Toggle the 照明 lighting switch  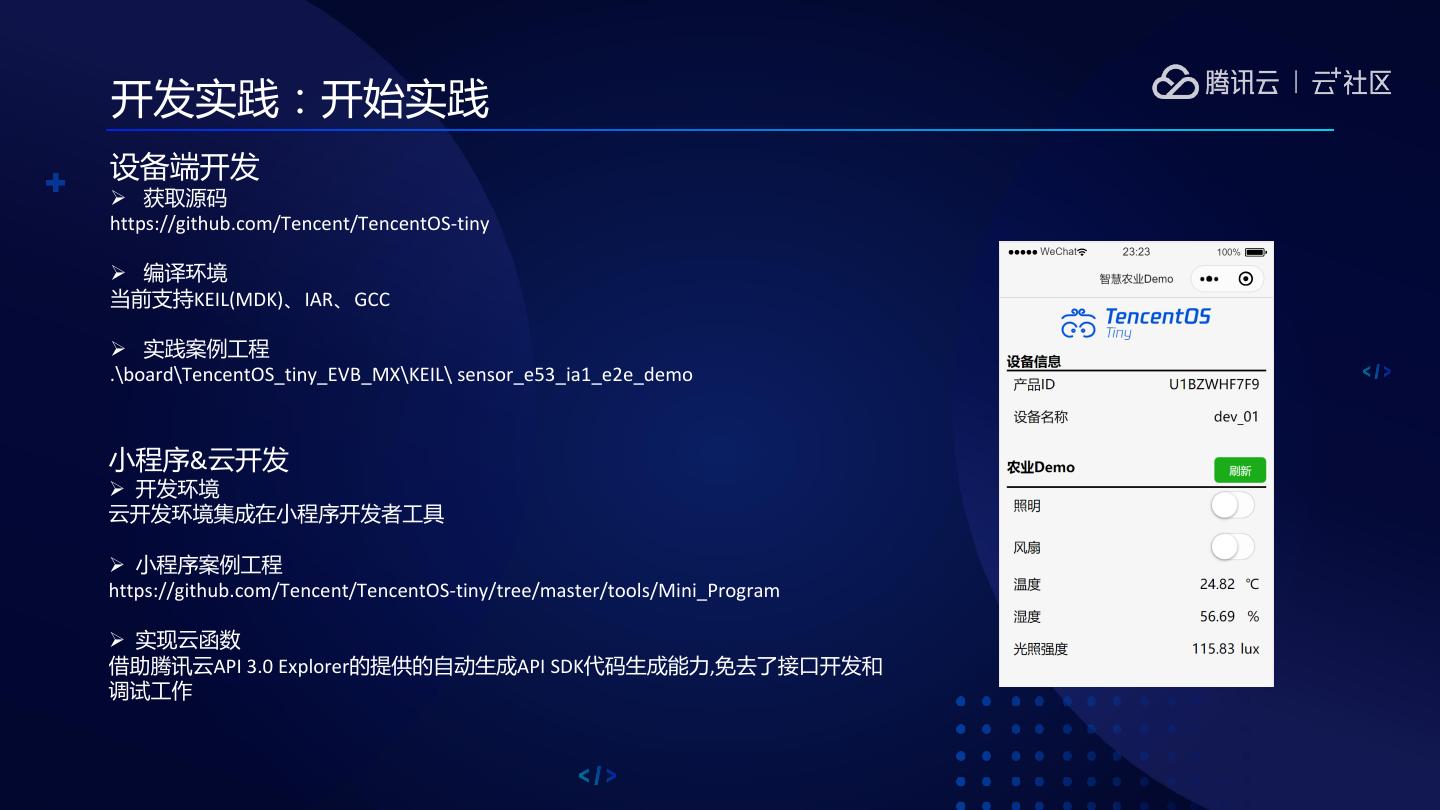coord(1231,505)
